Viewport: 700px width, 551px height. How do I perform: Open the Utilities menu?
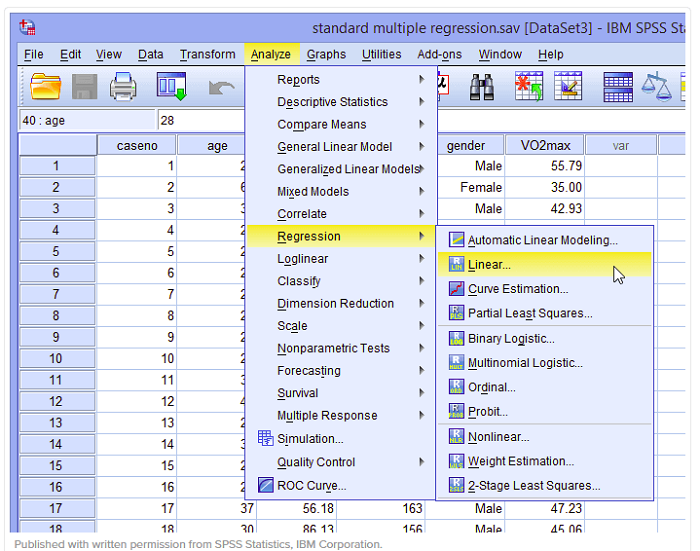click(381, 54)
